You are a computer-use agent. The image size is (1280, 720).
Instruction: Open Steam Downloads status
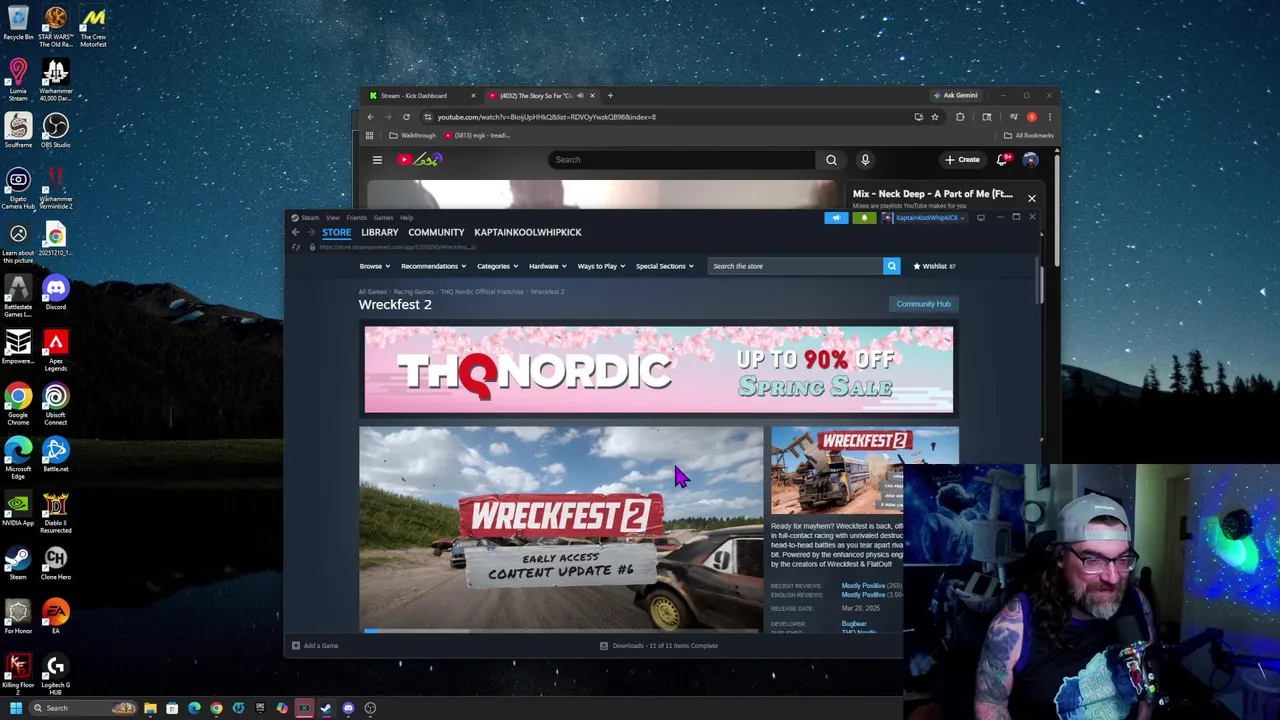tap(659, 646)
